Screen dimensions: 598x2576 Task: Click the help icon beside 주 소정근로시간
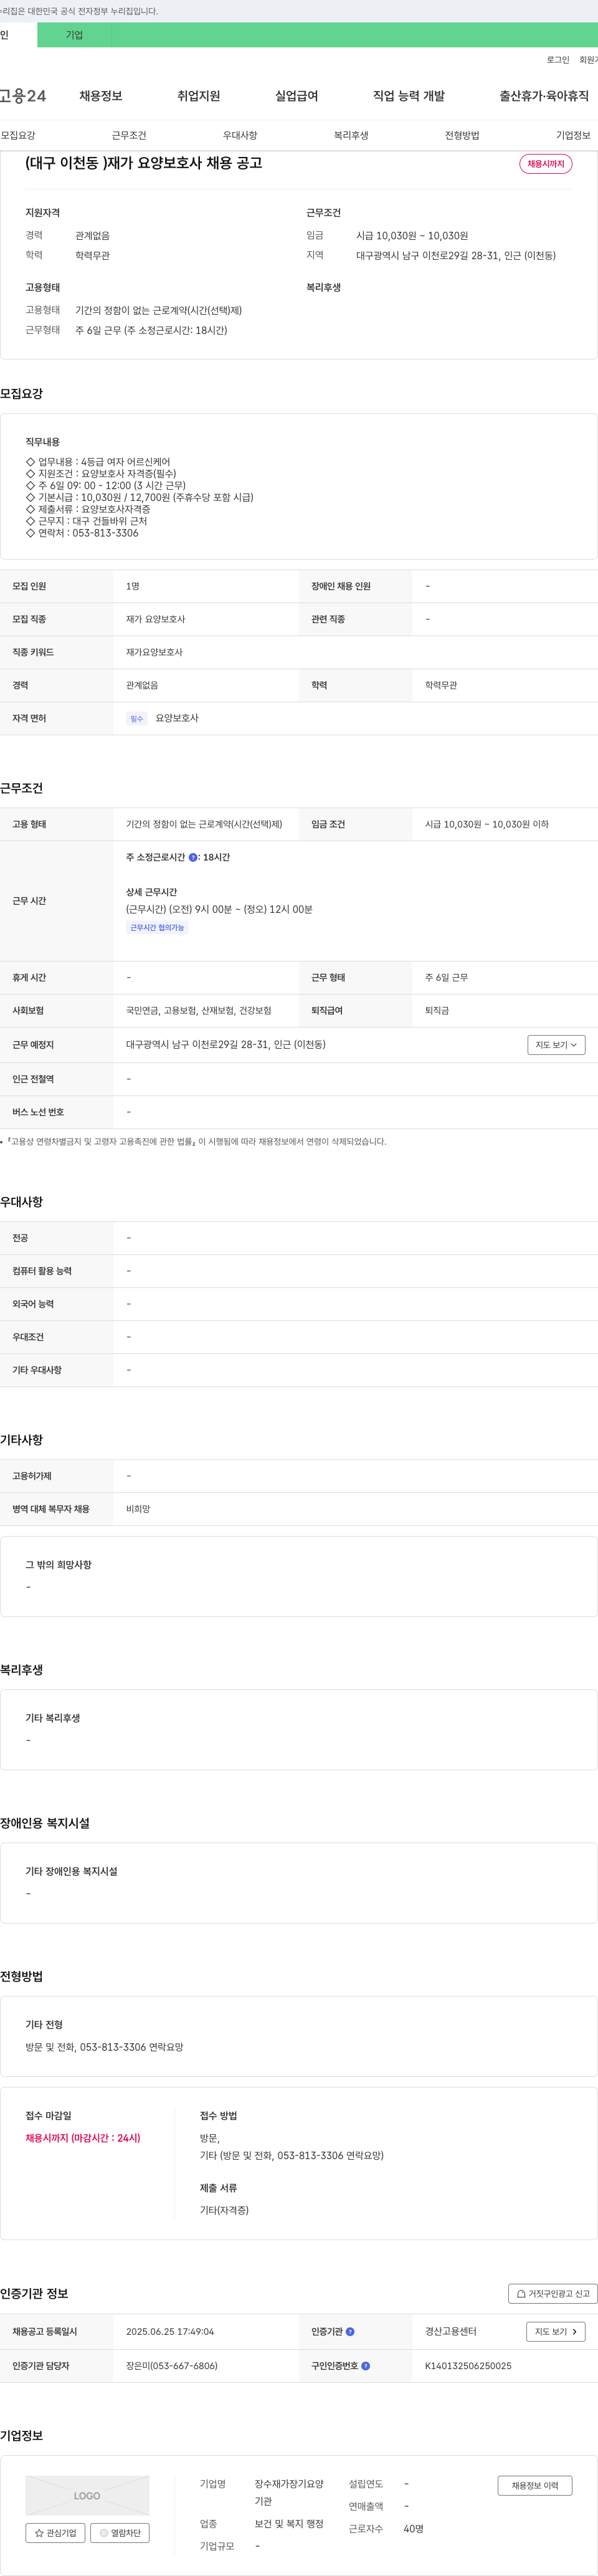193,857
